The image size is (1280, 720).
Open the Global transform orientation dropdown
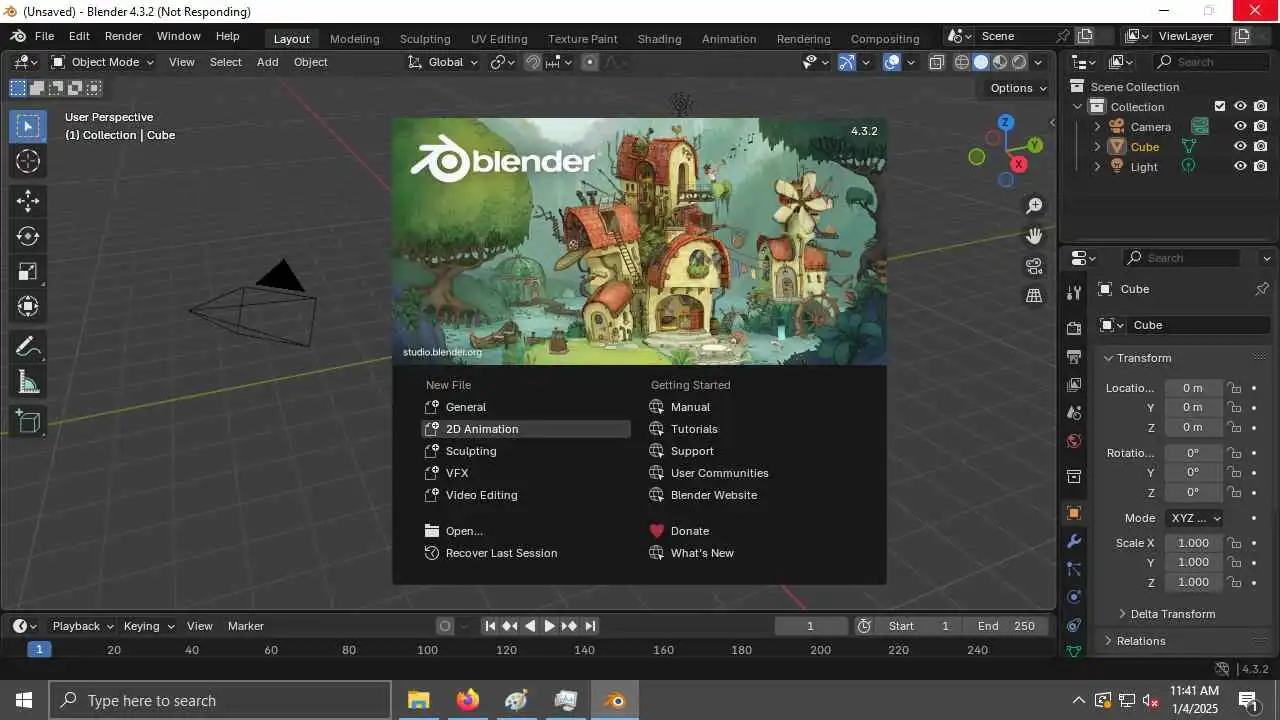tap(444, 62)
